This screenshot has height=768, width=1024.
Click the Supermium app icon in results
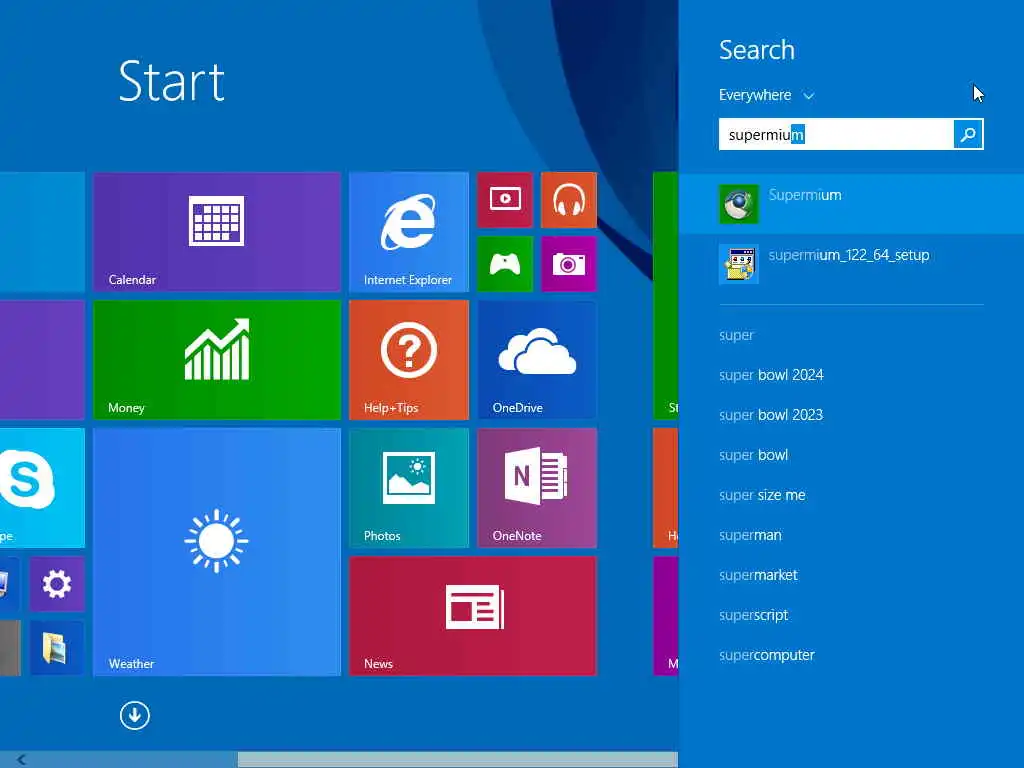739,204
